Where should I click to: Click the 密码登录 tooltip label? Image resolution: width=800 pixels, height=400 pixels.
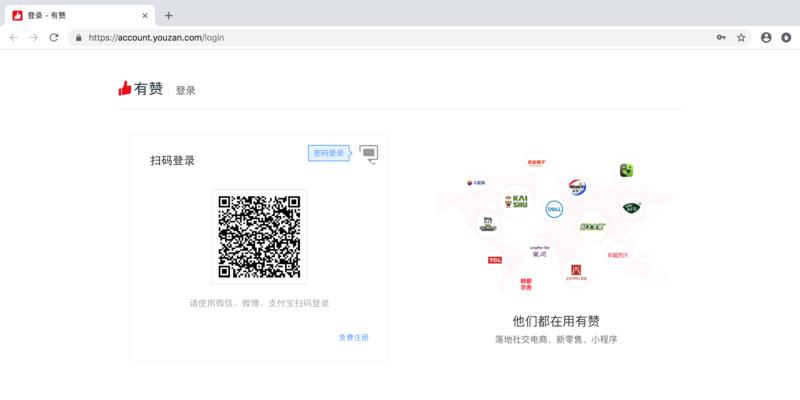329,153
